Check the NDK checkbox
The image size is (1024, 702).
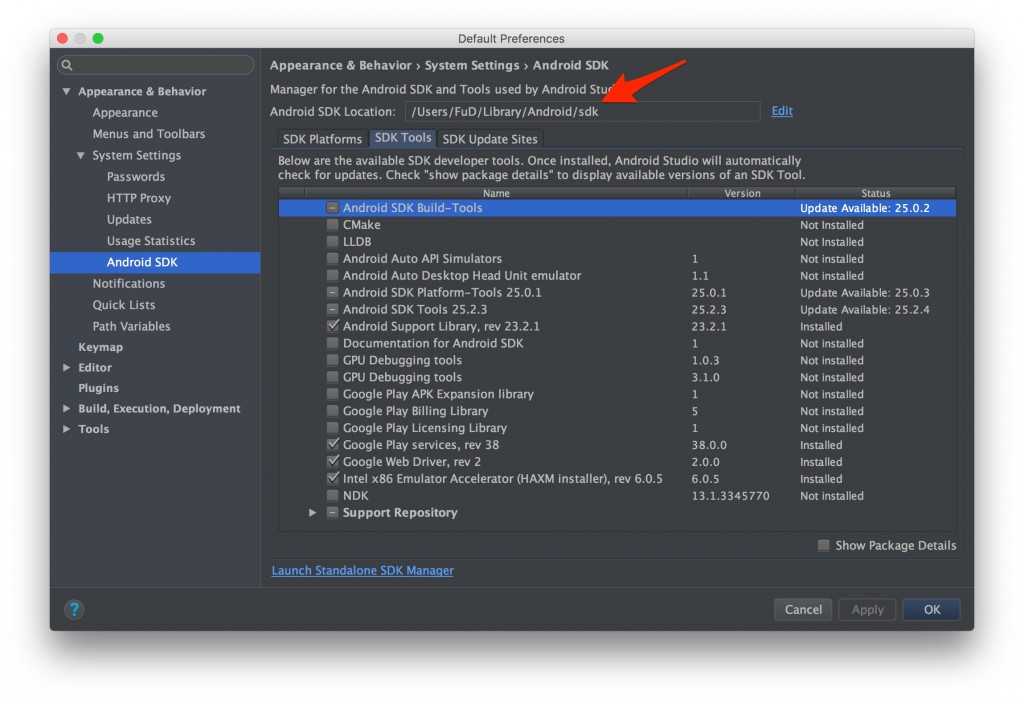tap(332, 496)
